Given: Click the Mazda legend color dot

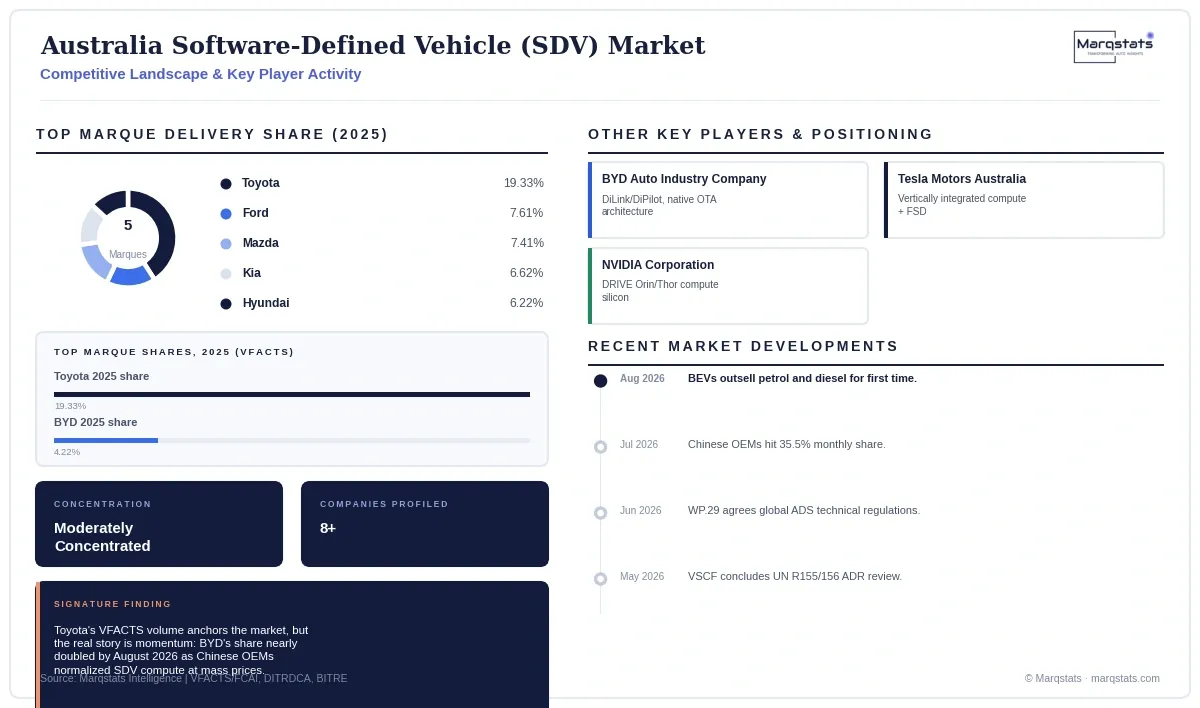Looking at the screenshot, I should point(226,244).
